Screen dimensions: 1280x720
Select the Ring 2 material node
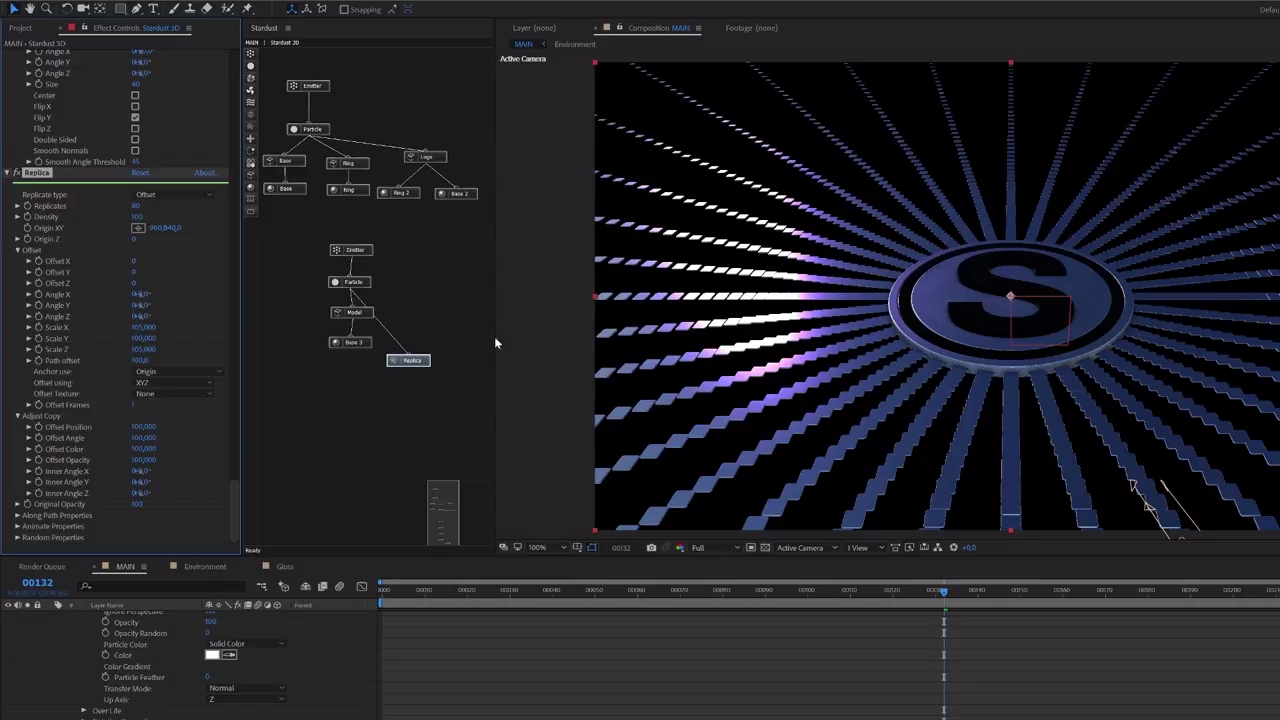click(x=397, y=193)
